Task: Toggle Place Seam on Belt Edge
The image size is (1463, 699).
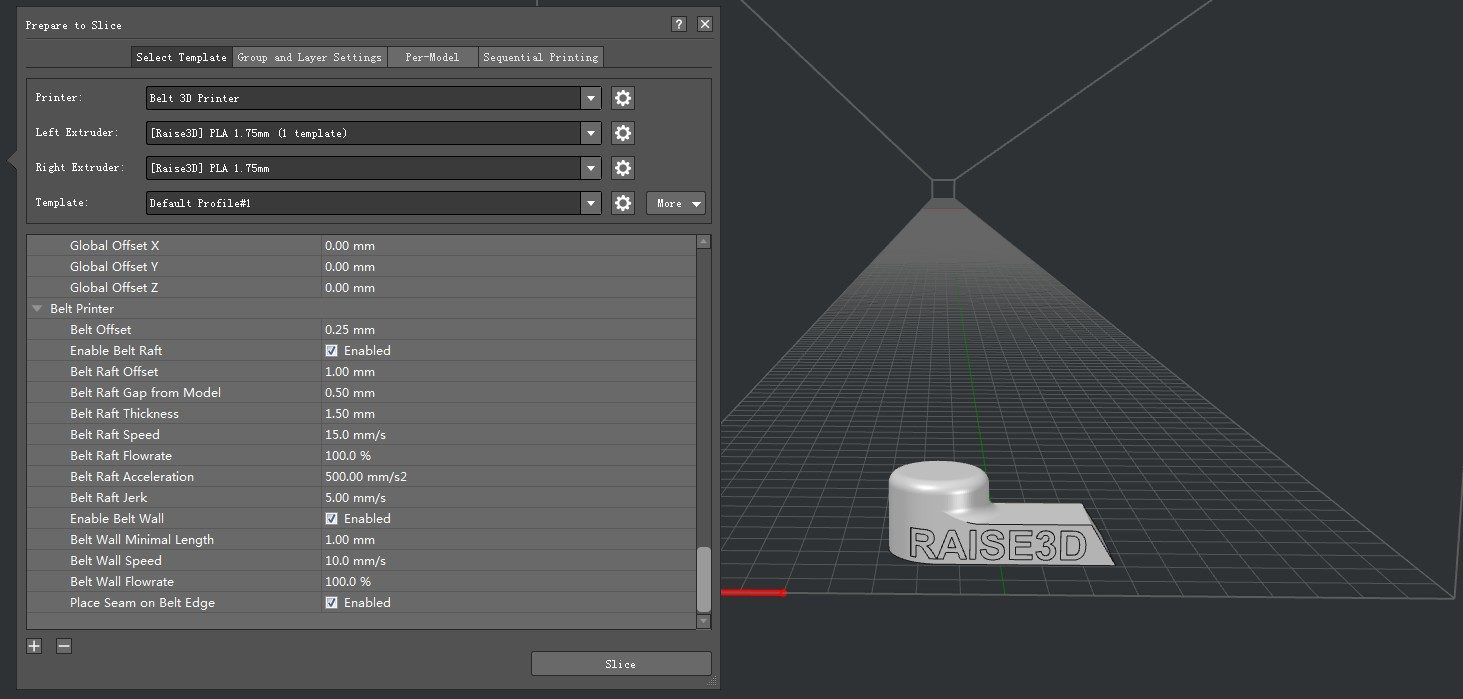Action: (x=330, y=602)
